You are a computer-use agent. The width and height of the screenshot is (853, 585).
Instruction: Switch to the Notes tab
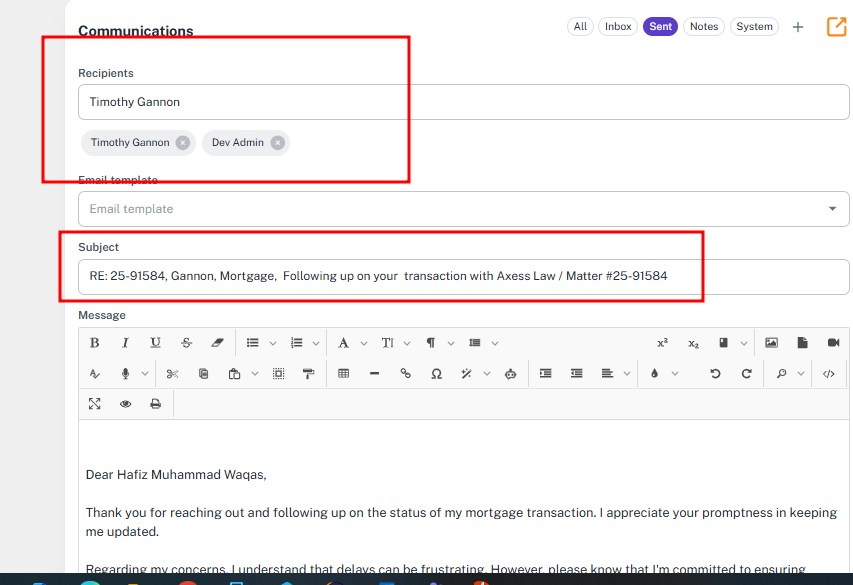point(704,27)
